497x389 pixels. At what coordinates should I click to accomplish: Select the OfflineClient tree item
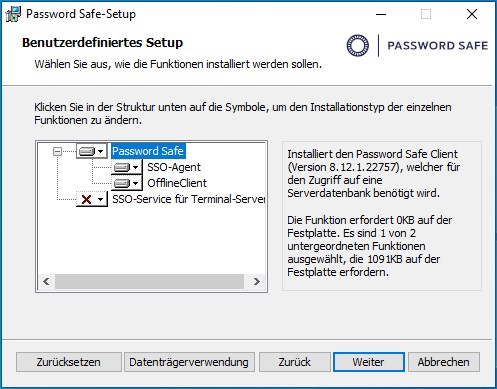177,183
